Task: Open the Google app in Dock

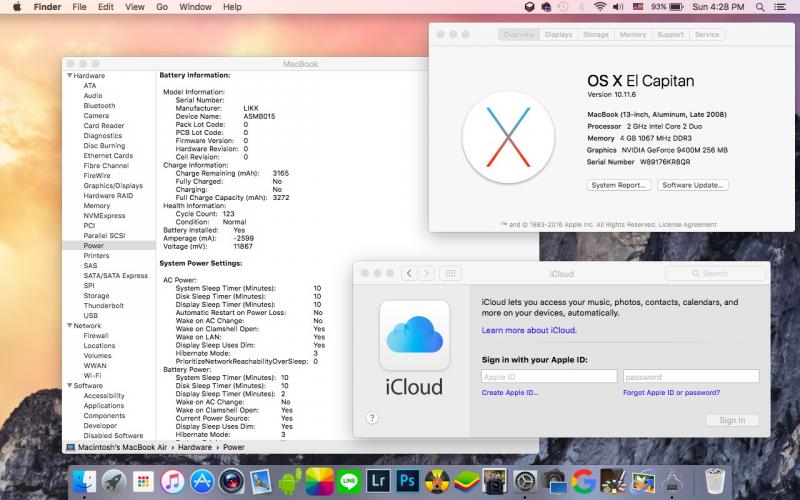Action: click(x=584, y=481)
